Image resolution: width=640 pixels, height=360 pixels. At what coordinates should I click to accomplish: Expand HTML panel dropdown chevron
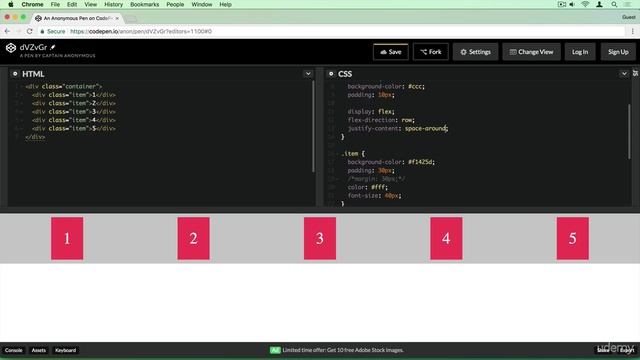[308, 74]
